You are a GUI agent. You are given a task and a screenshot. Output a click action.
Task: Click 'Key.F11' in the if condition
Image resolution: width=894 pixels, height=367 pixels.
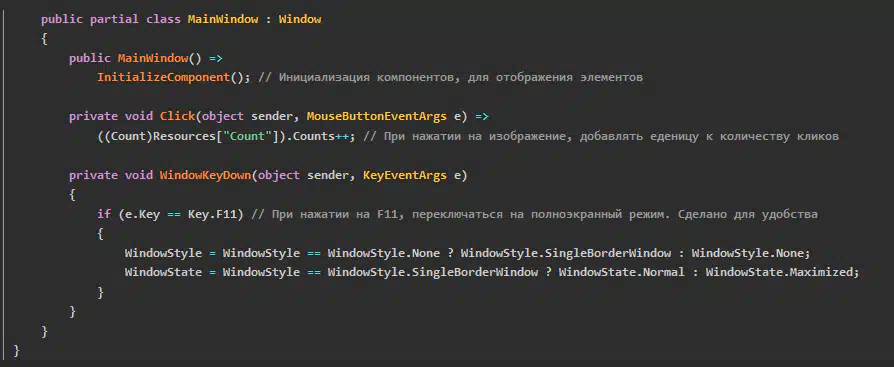pyautogui.click(x=213, y=214)
